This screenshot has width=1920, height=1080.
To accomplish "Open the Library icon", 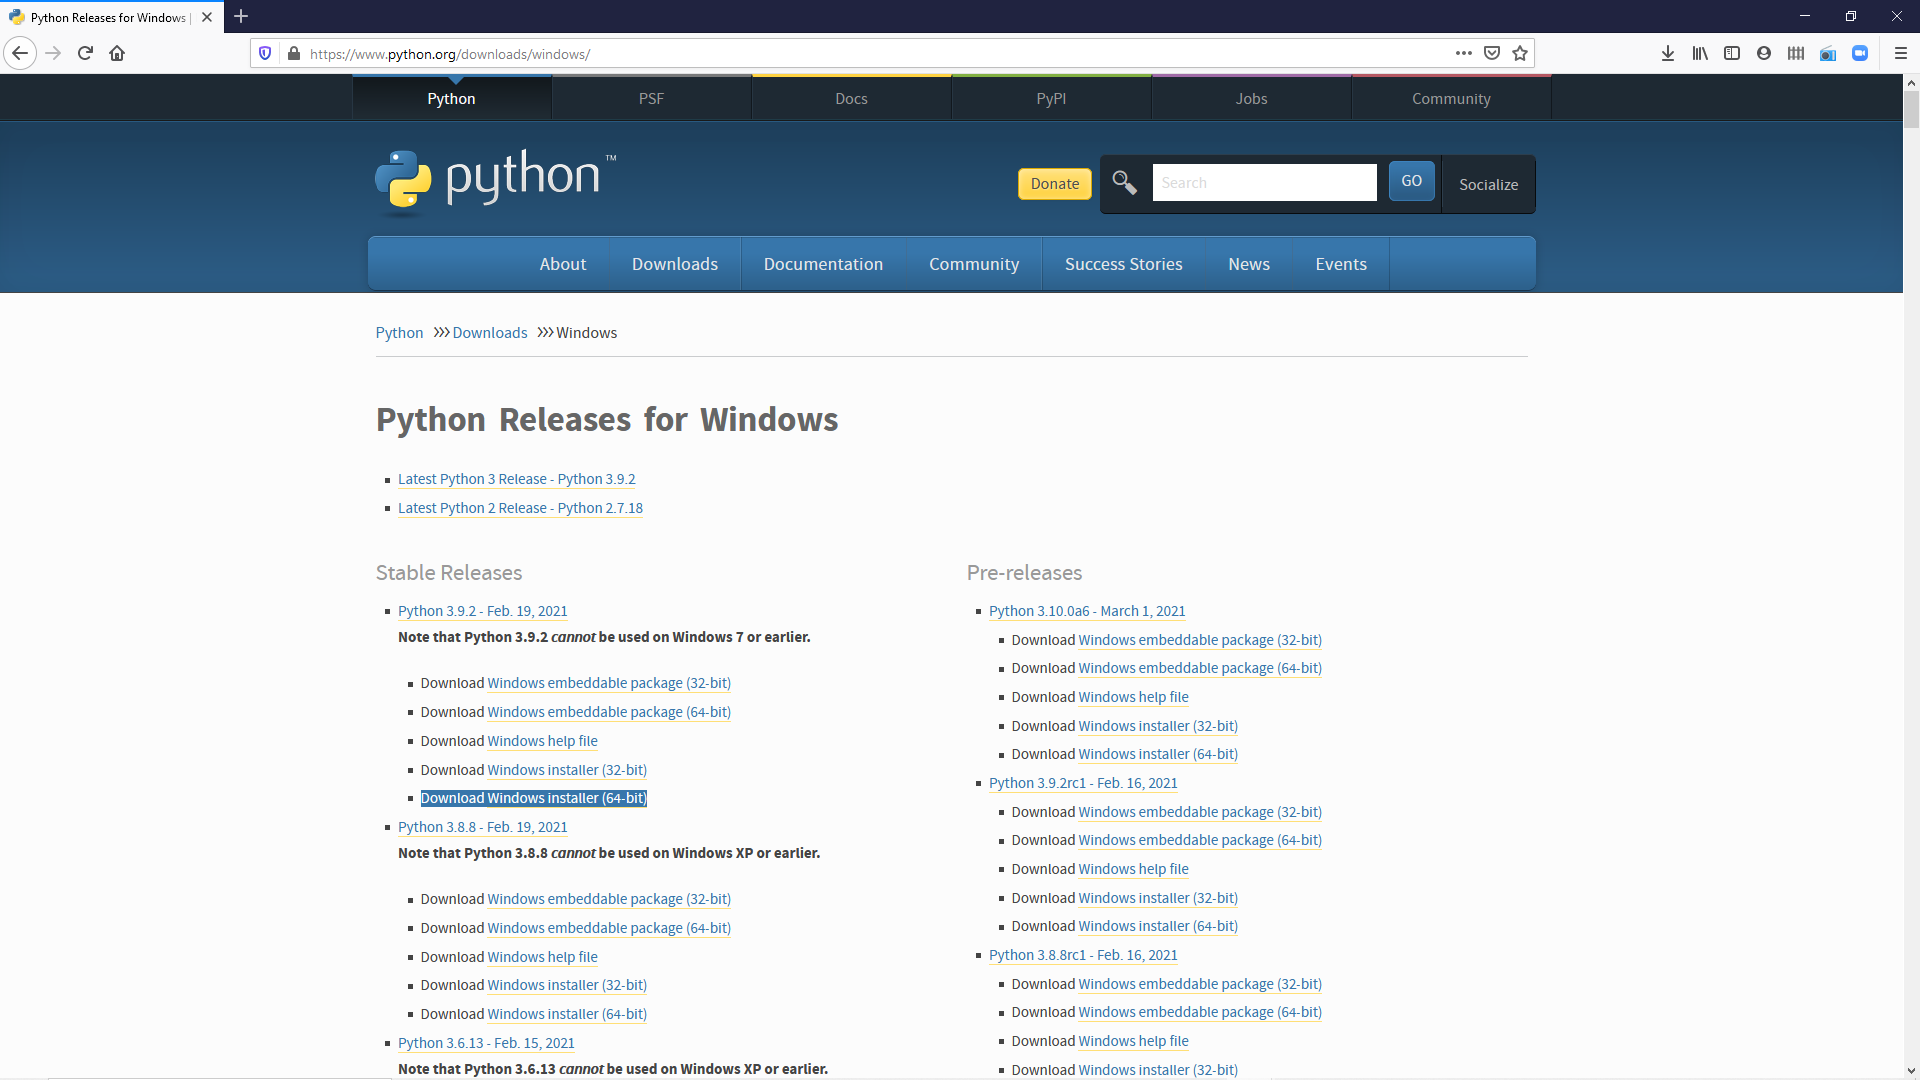I will [x=1700, y=53].
